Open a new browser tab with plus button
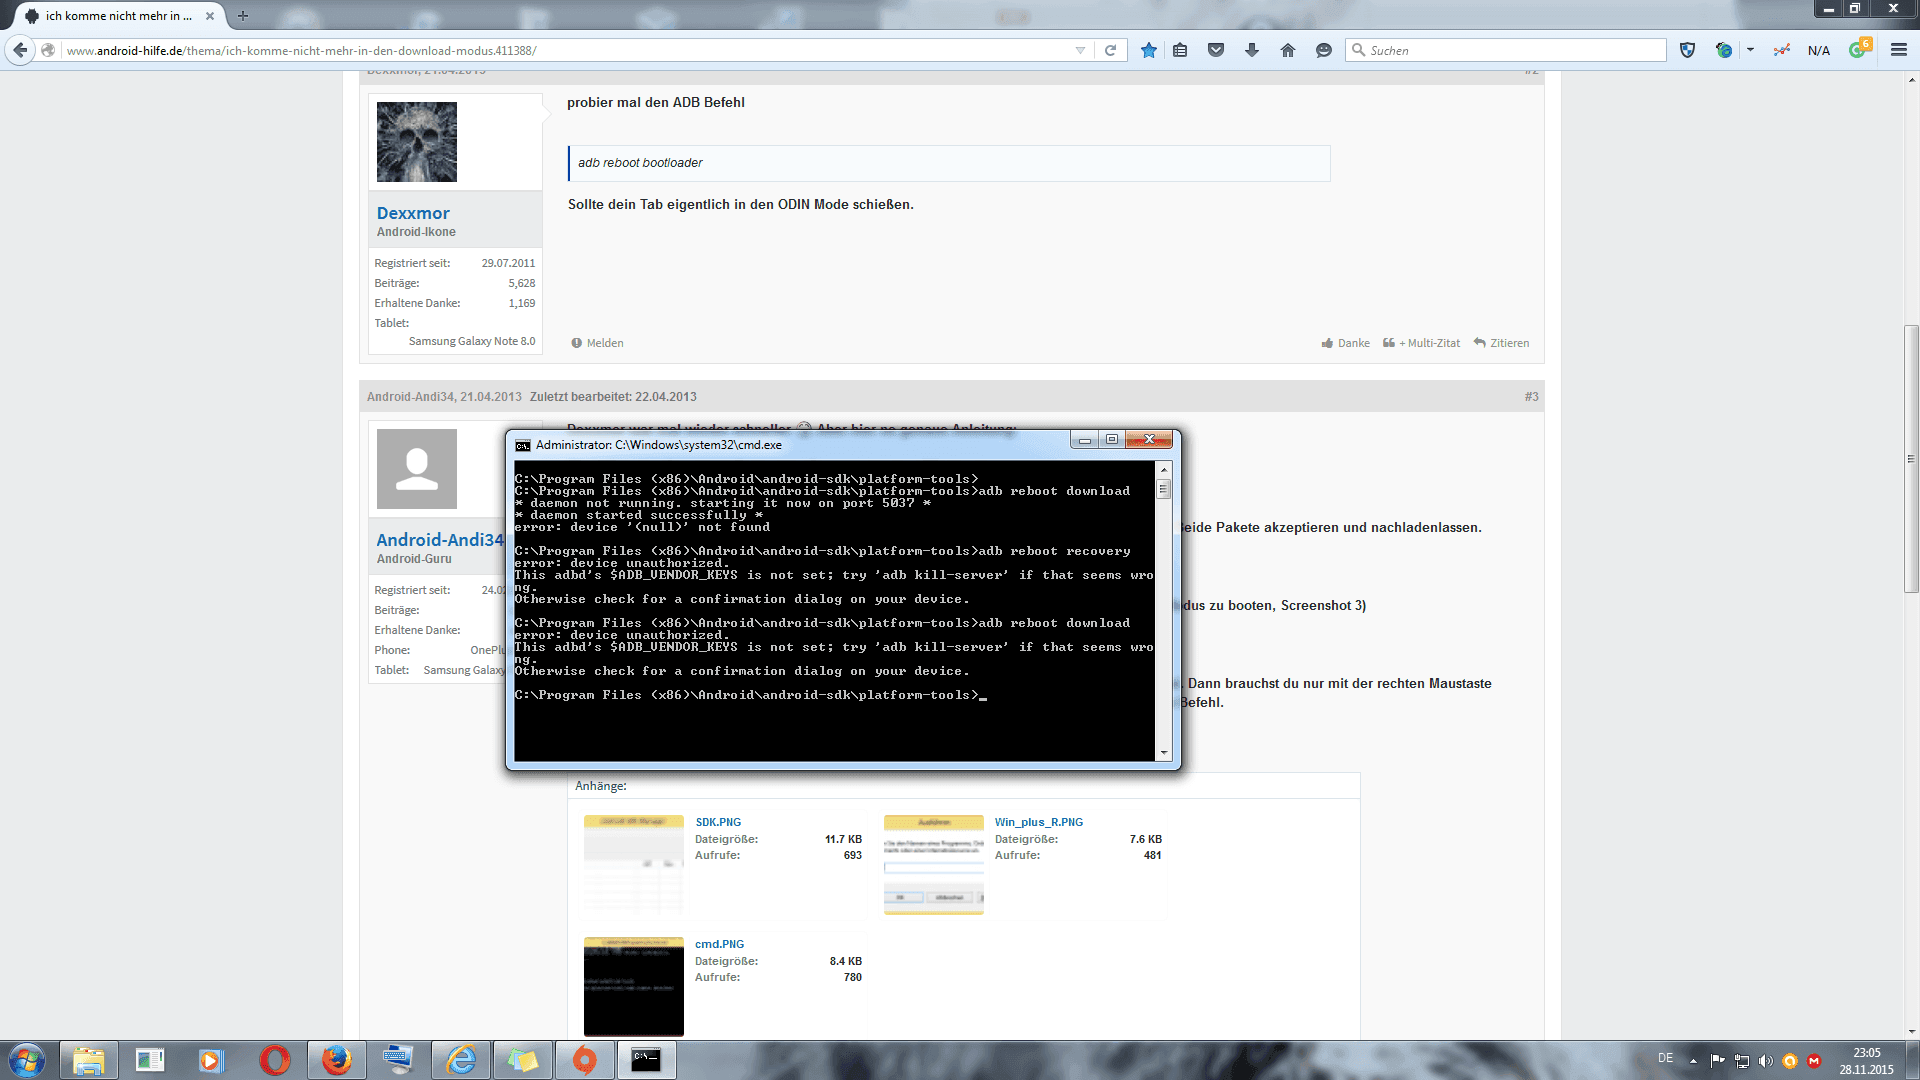This screenshot has width=1920, height=1080. 243,16
